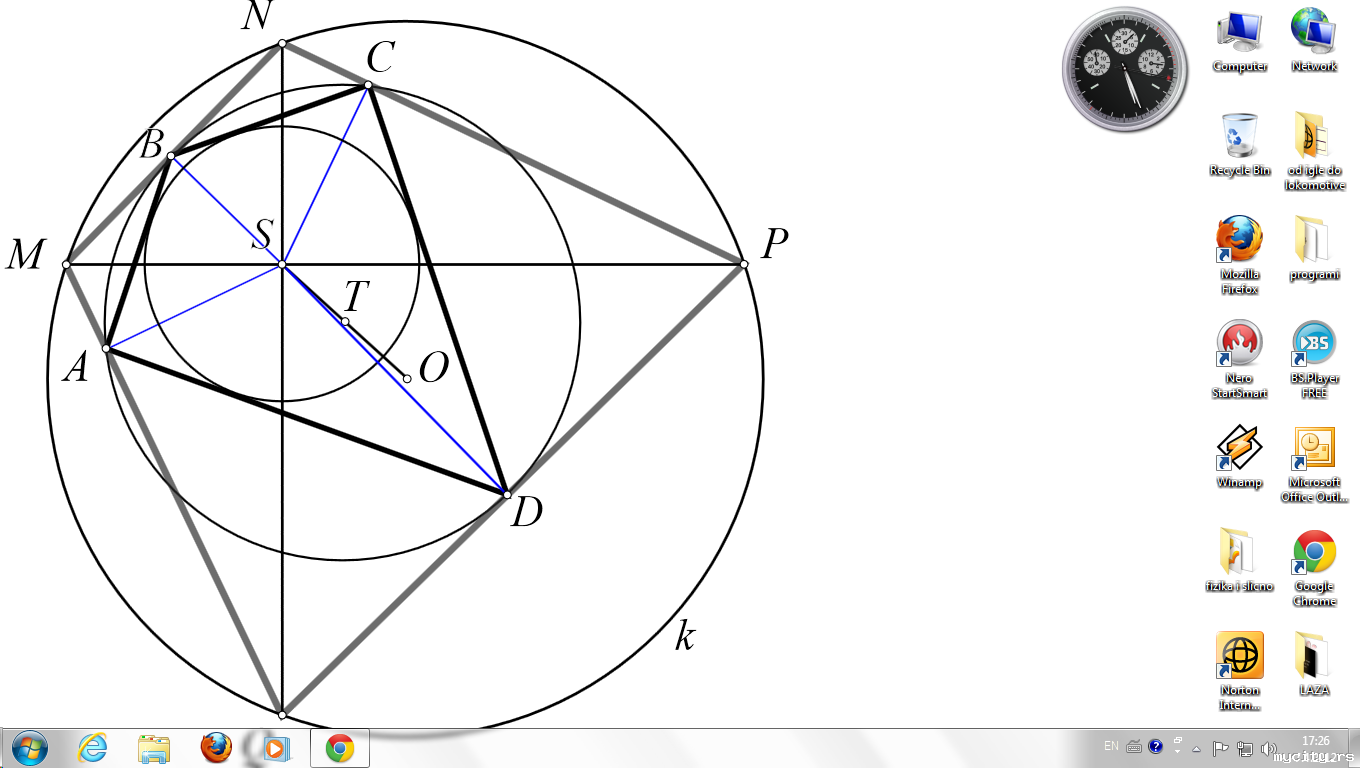Open the Network desktop icon
1360x768 pixels.
1314,40
